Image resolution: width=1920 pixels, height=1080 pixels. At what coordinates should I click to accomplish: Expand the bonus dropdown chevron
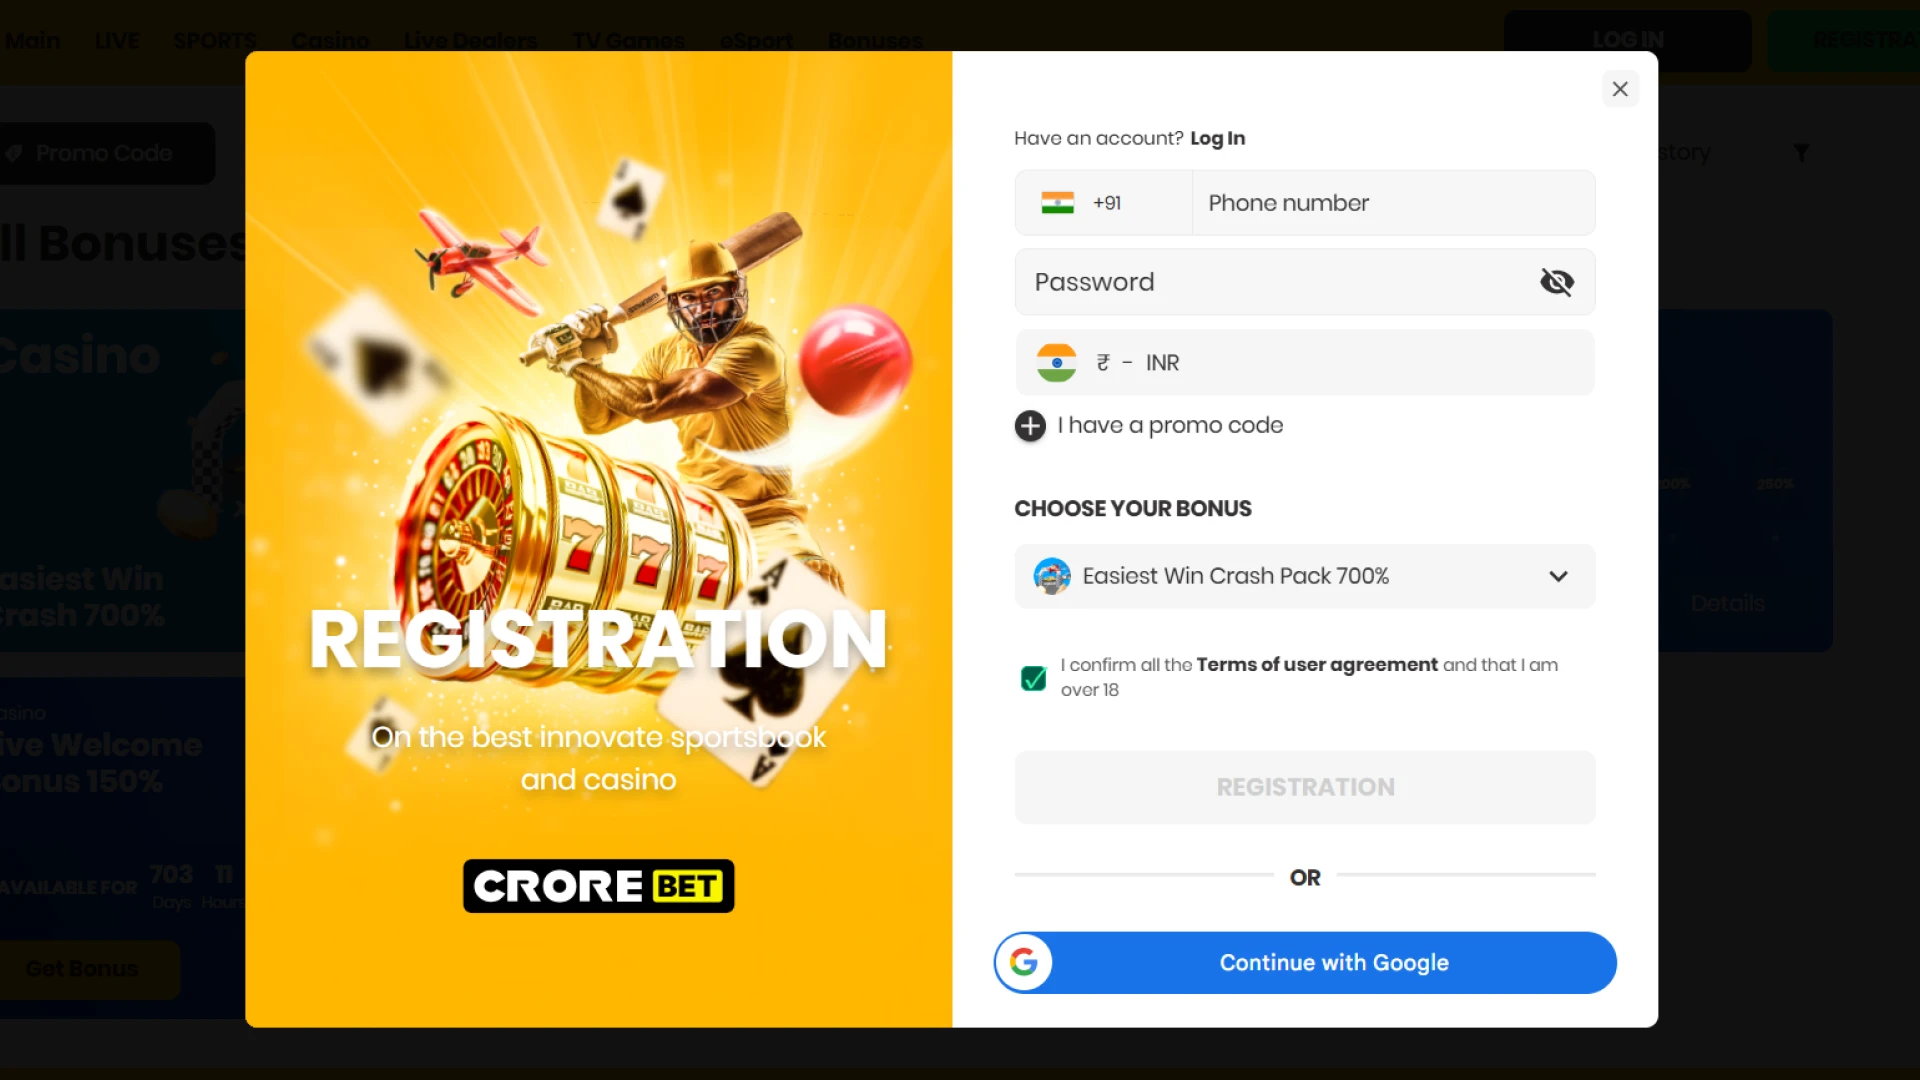pos(1558,576)
